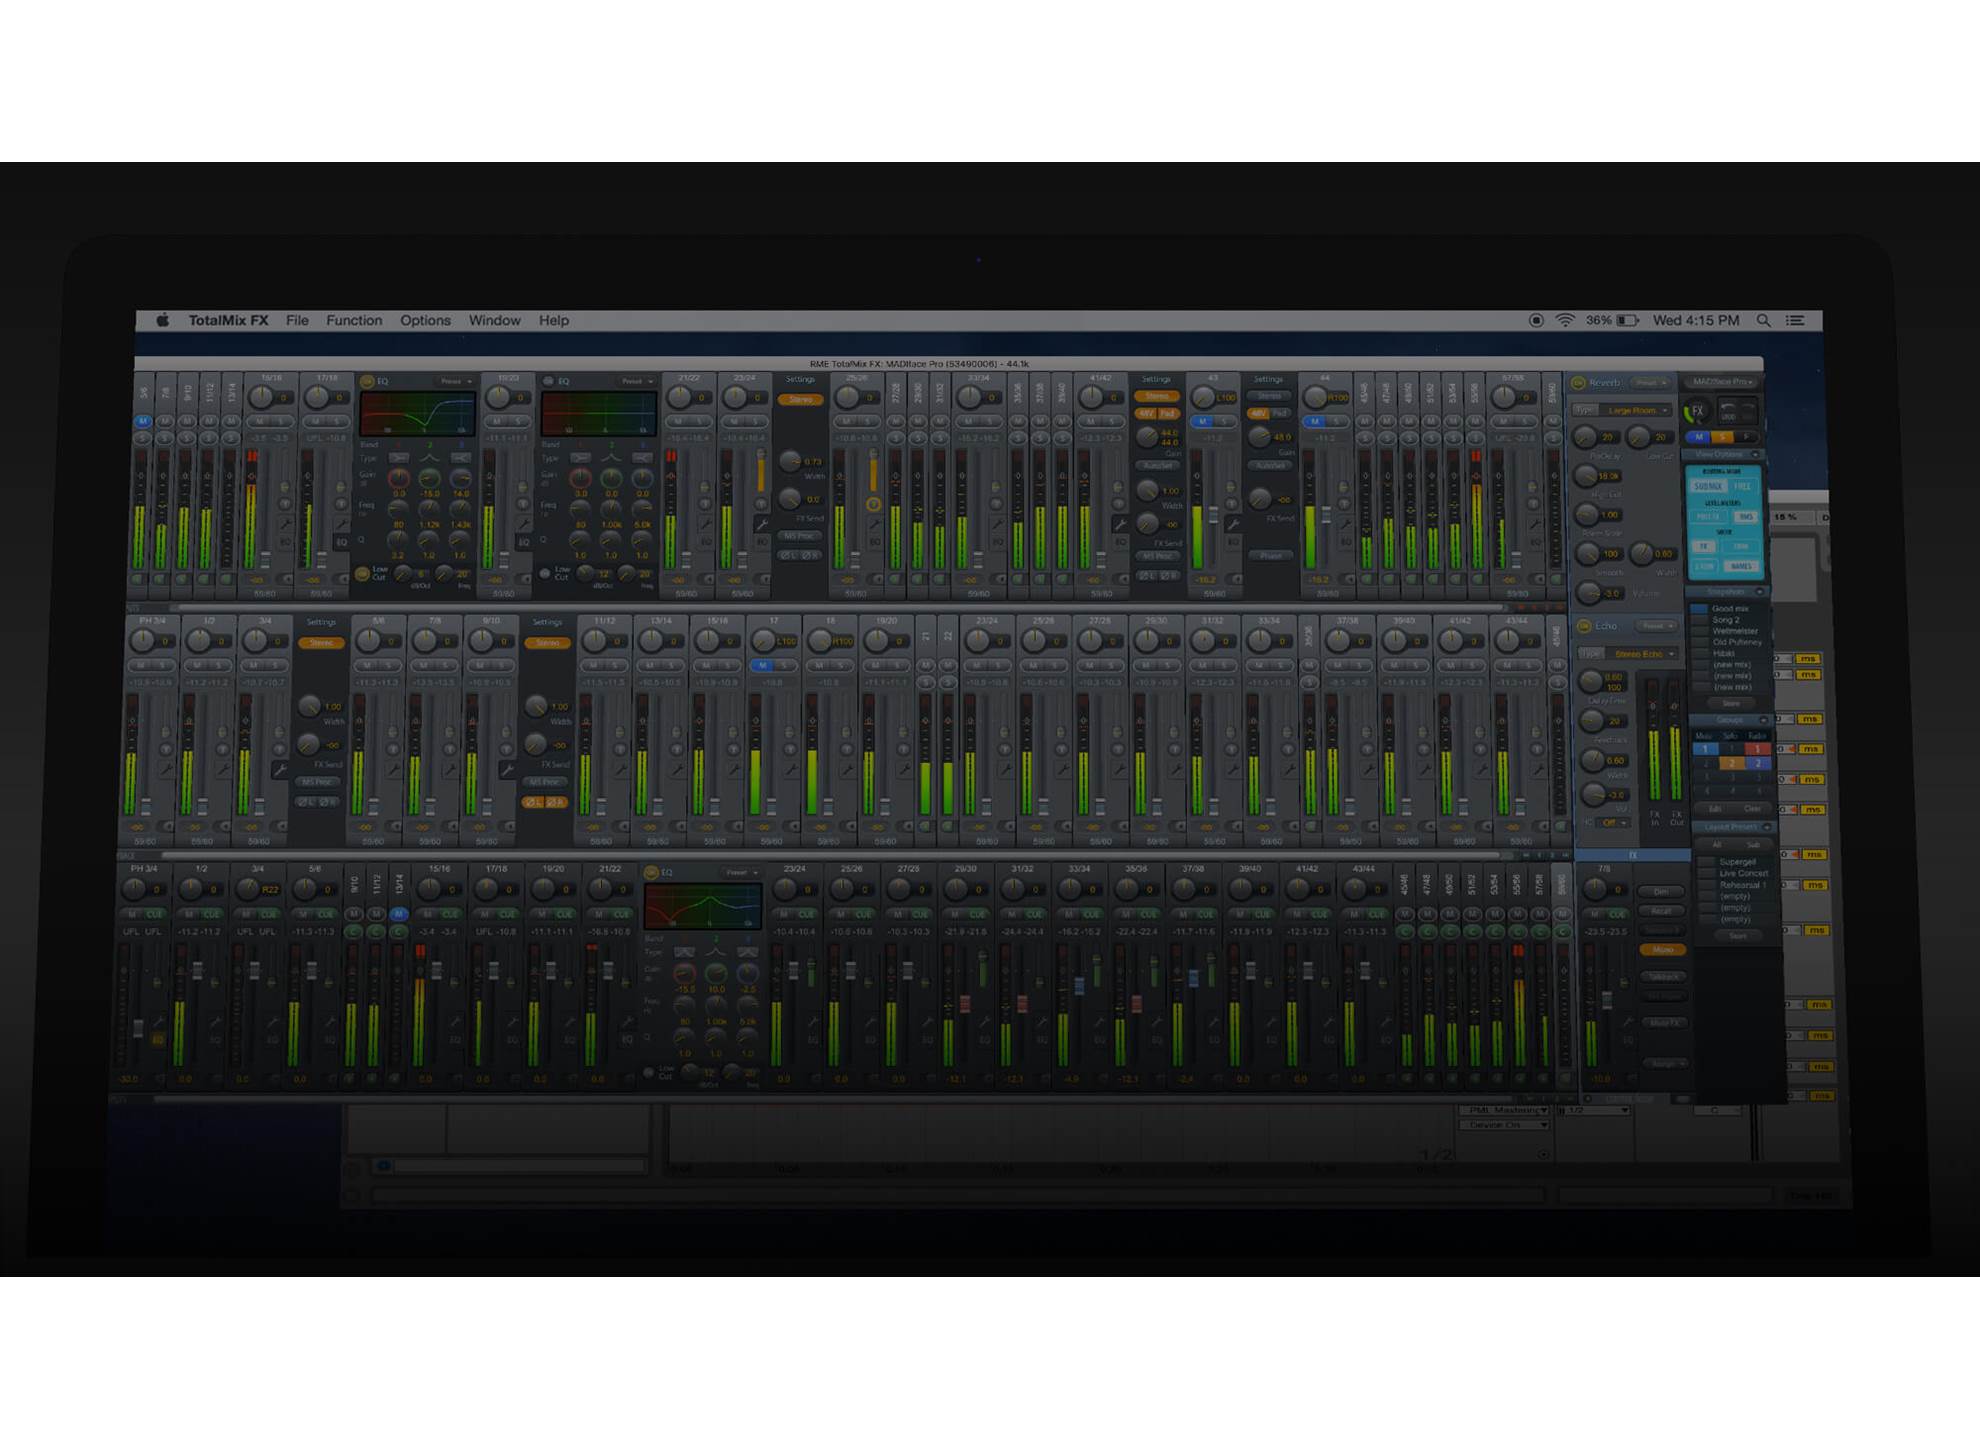Open the TotalMix FX application menu
Viewport: 1980px width, 1440px height.
coord(228,321)
